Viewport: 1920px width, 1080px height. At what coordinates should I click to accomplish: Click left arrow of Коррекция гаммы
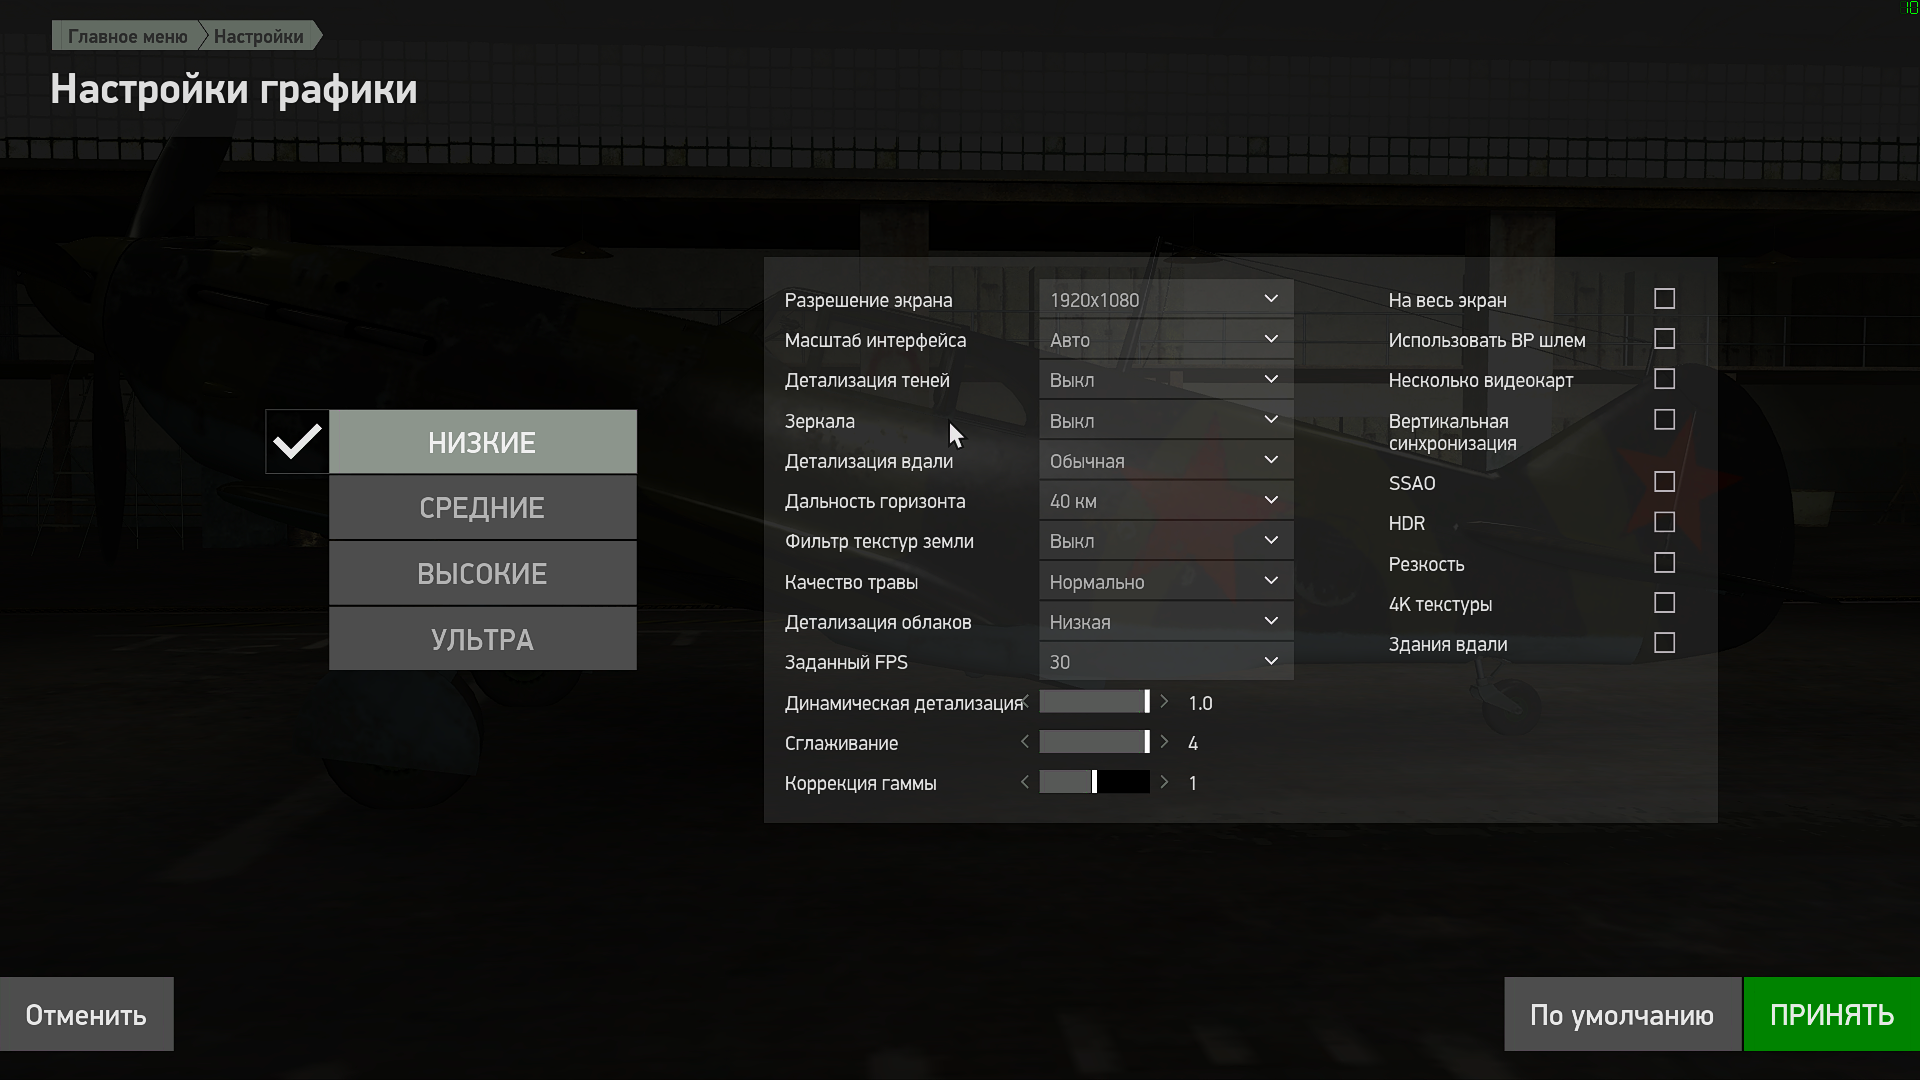pyautogui.click(x=1024, y=783)
